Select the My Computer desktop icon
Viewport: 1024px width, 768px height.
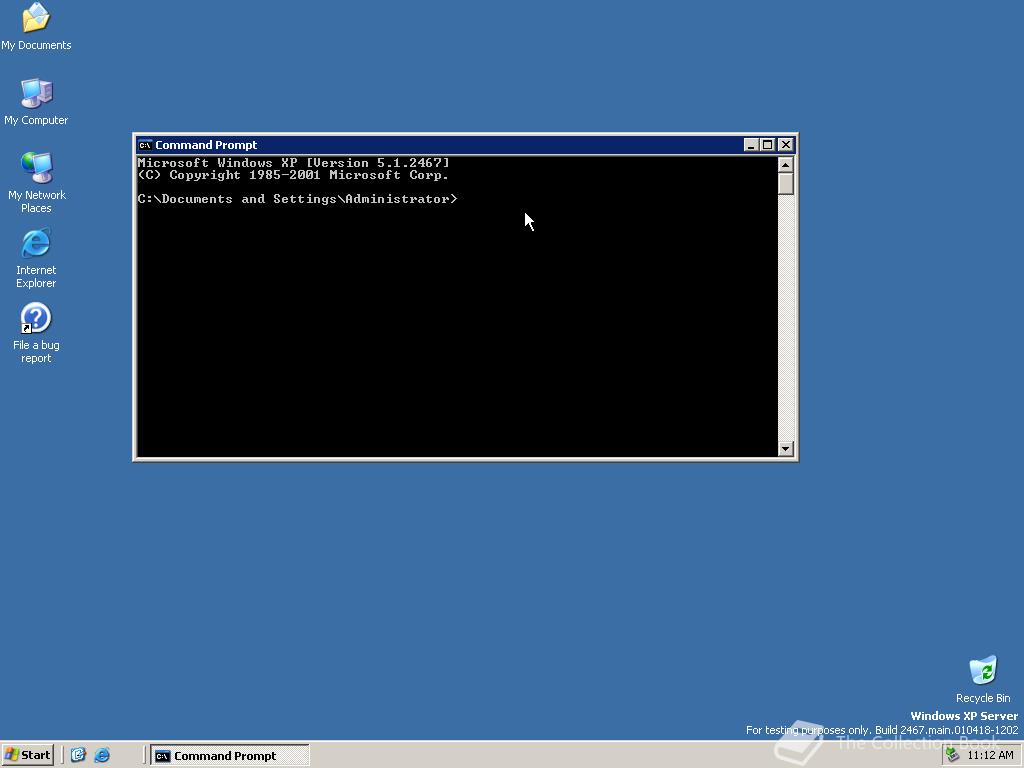(36, 101)
